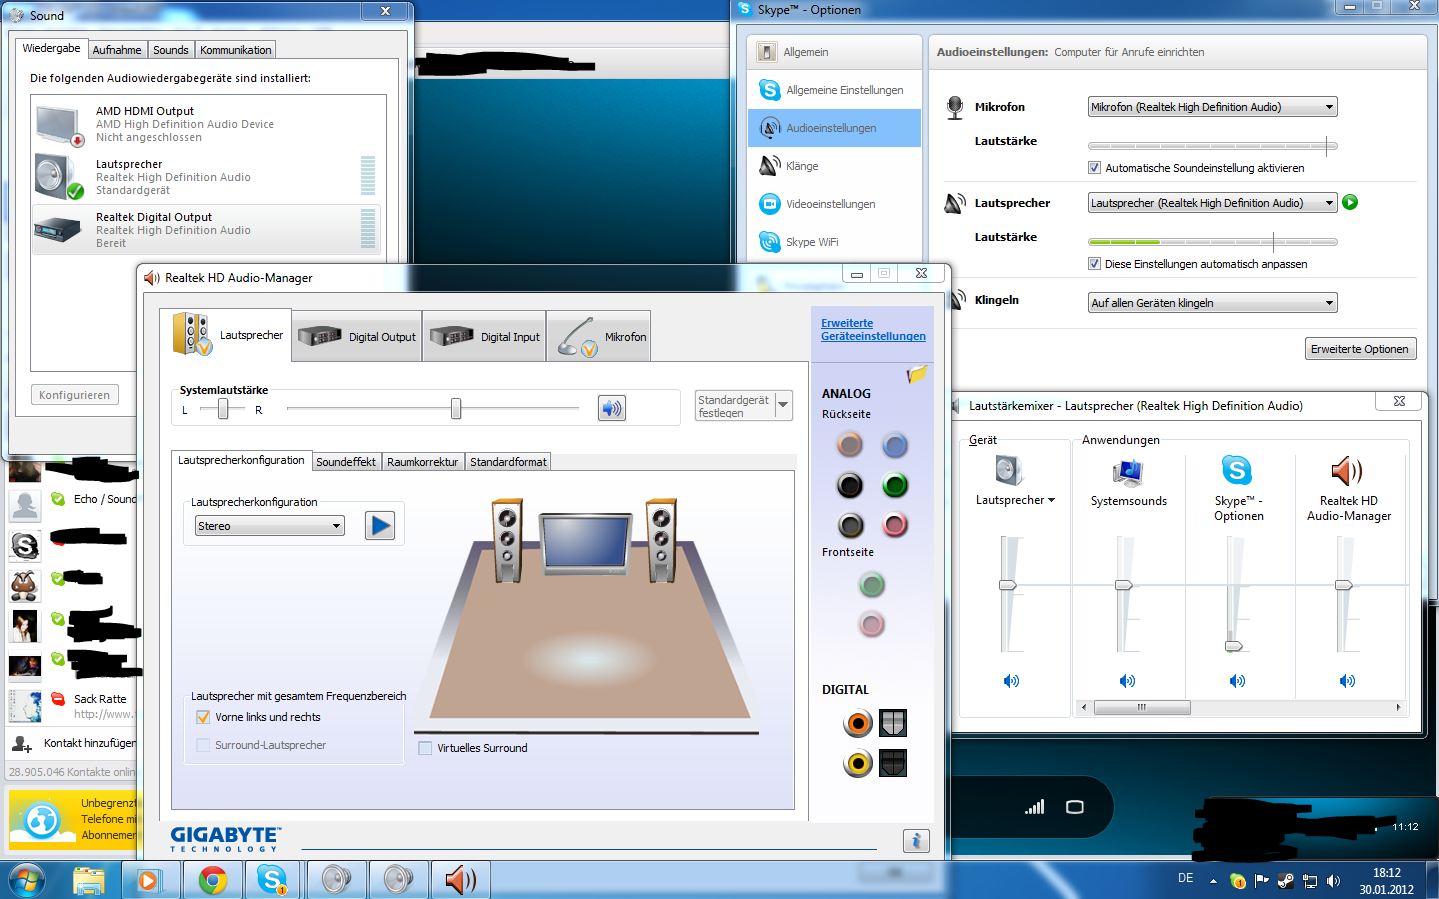Select the orange rear analog jack
The image size is (1439, 899).
coord(850,445)
